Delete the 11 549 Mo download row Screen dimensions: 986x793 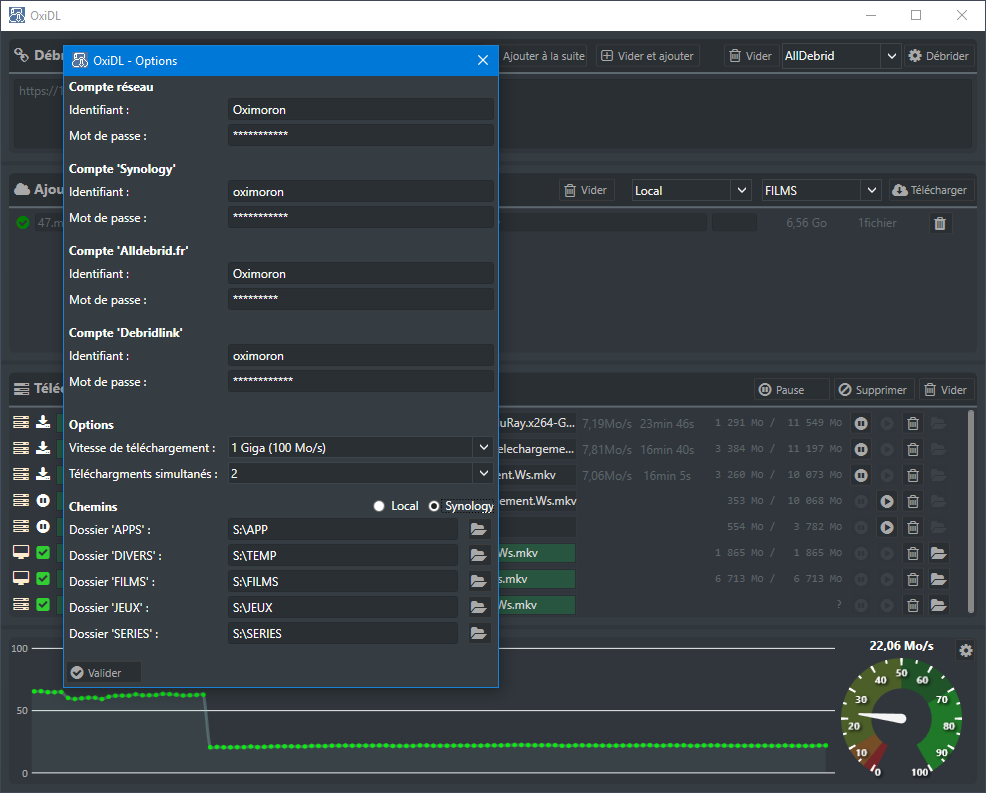click(x=912, y=423)
